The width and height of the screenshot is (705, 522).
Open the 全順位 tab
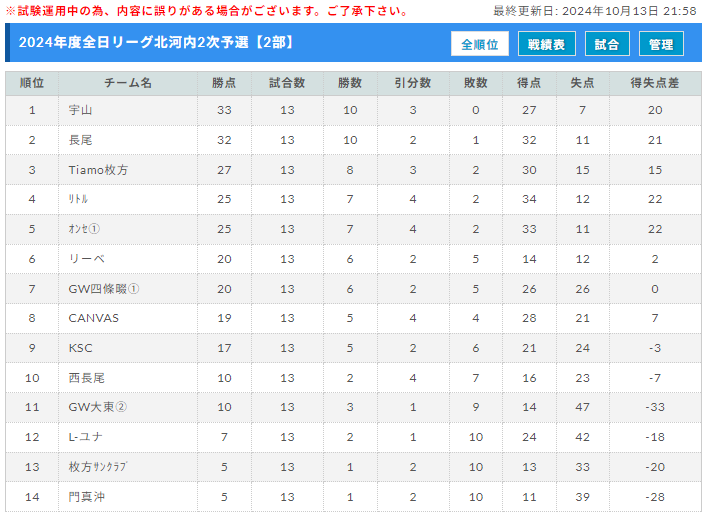tap(480, 44)
